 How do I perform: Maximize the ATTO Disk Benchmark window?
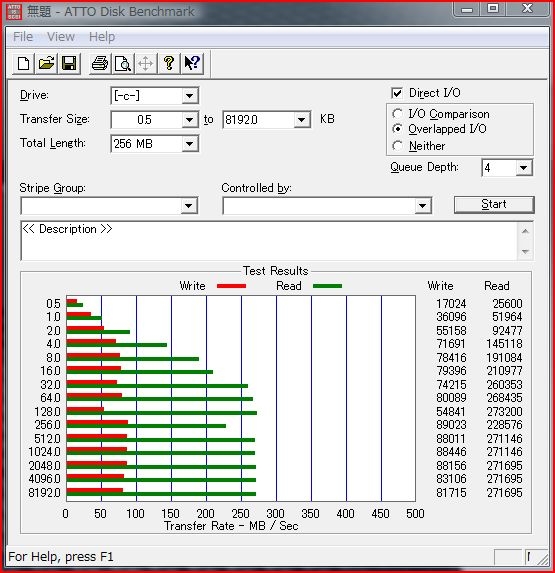tap(493, 9)
